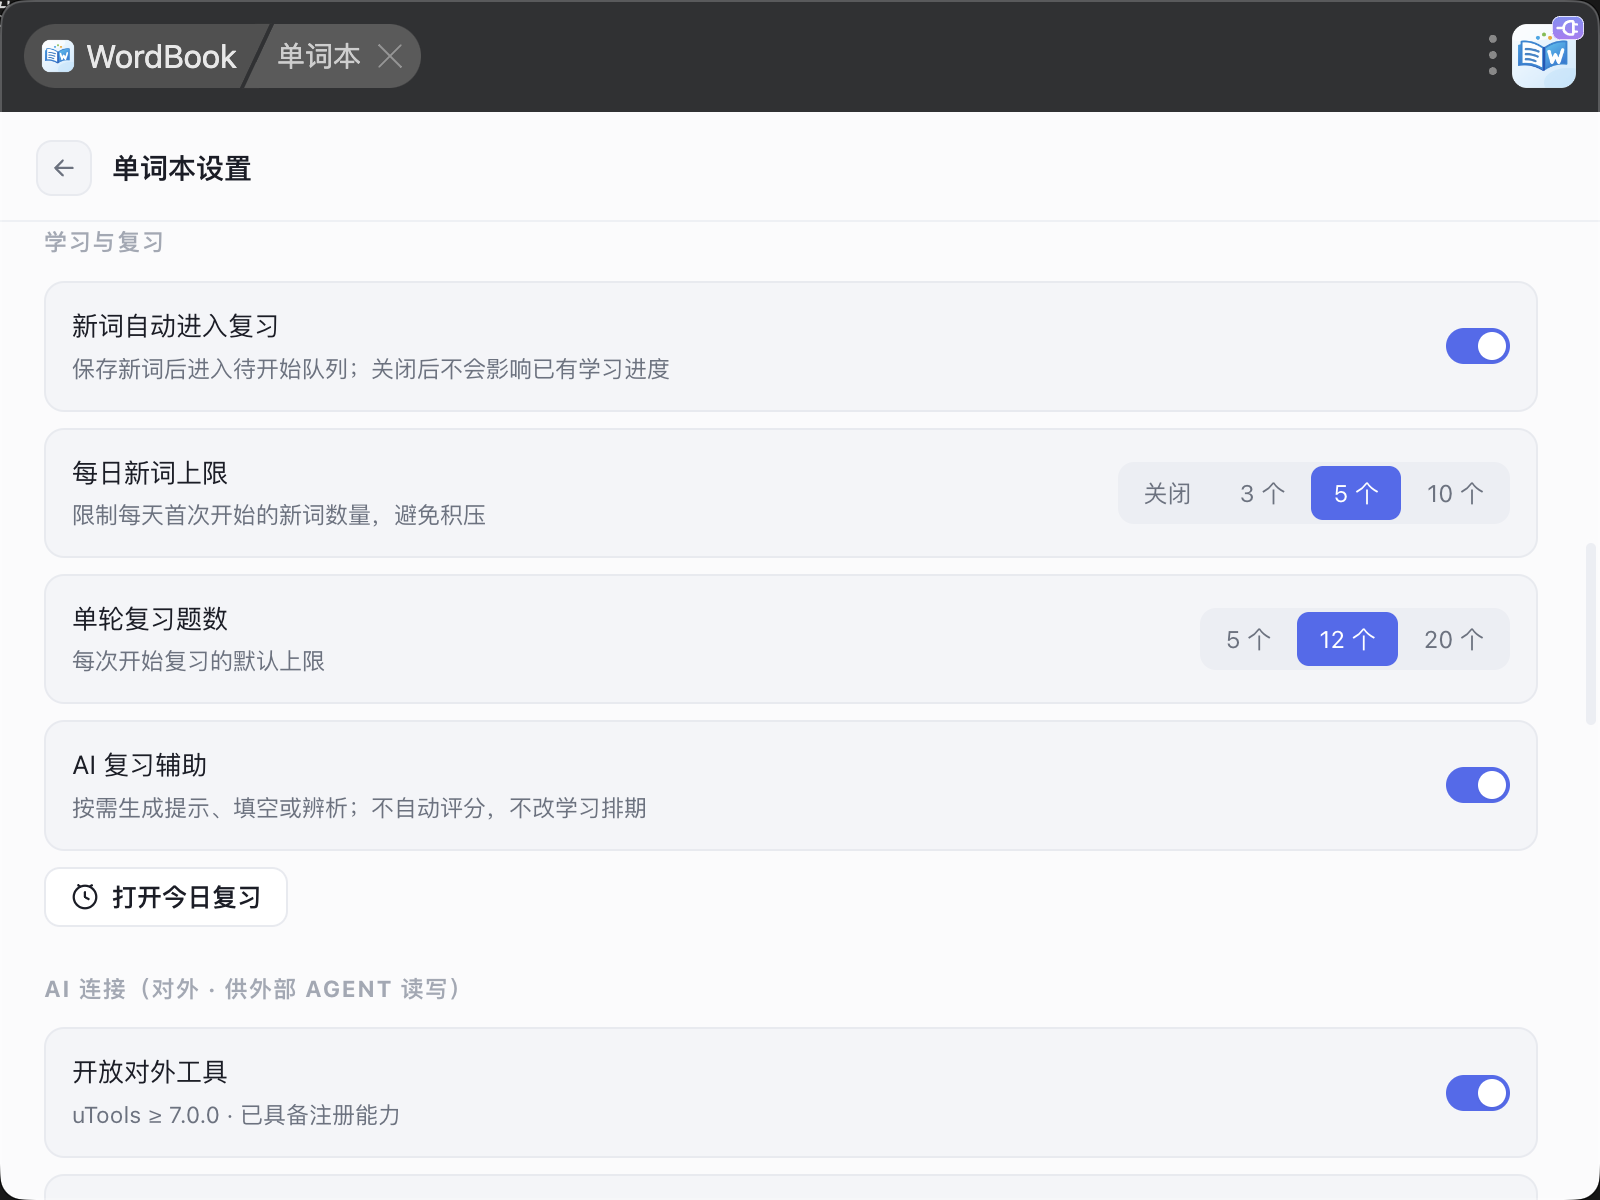
Task: Choose 3 个 for daily new words
Action: click(x=1262, y=493)
